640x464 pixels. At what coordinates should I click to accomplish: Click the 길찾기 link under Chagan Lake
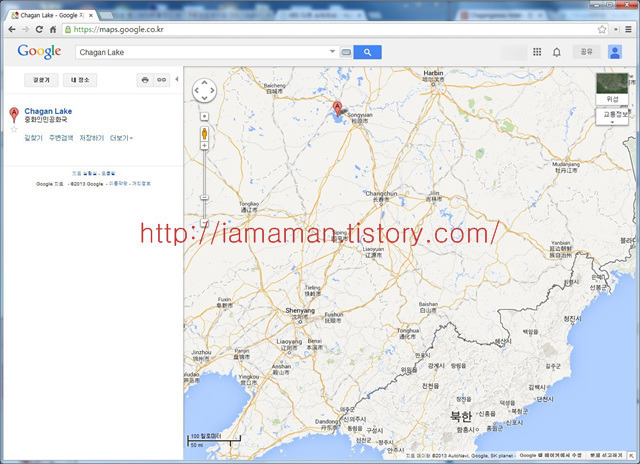tap(33, 138)
